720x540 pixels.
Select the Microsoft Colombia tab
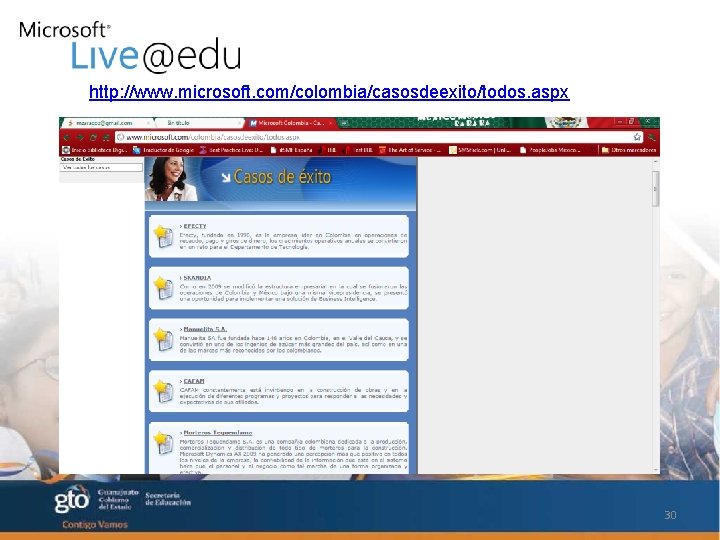(289, 123)
